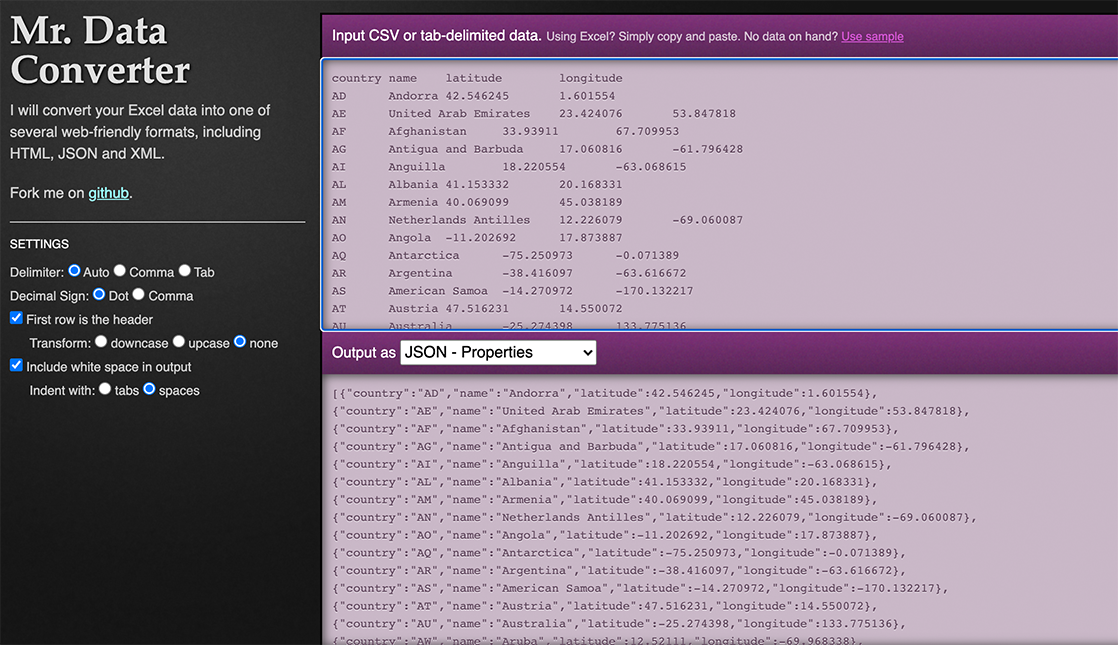Set header transform to upcase
The width and height of the screenshot is (1118, 645).
coord(179,342)
